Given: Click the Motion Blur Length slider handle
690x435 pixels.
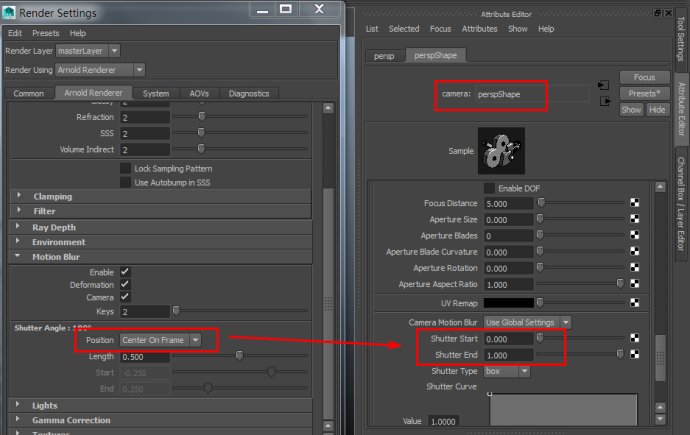Looking at the screenshot, I should [x=239, y=355].
